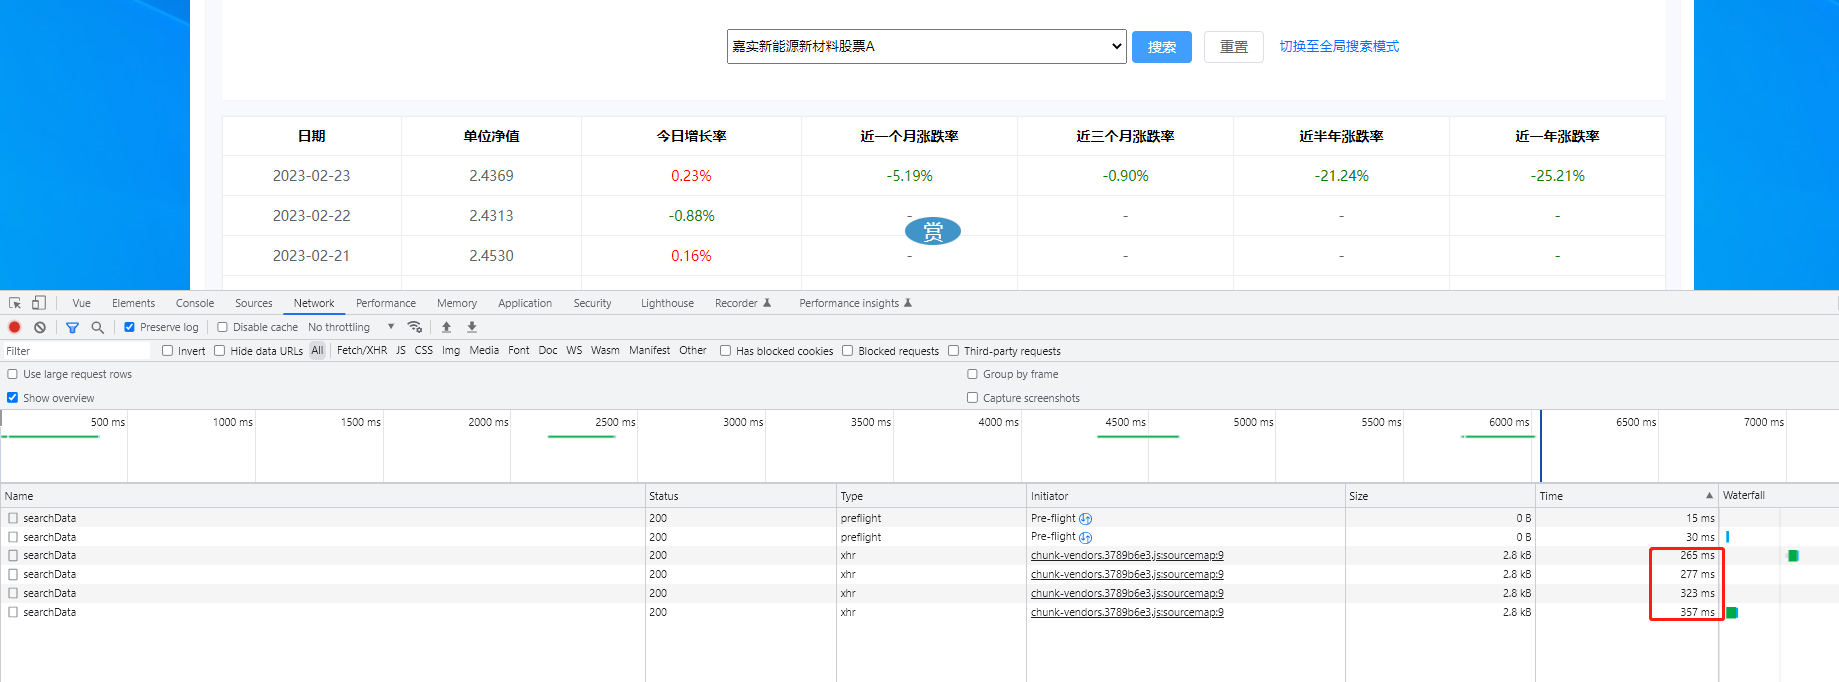Enable Capture screenshots

point(973,398)
